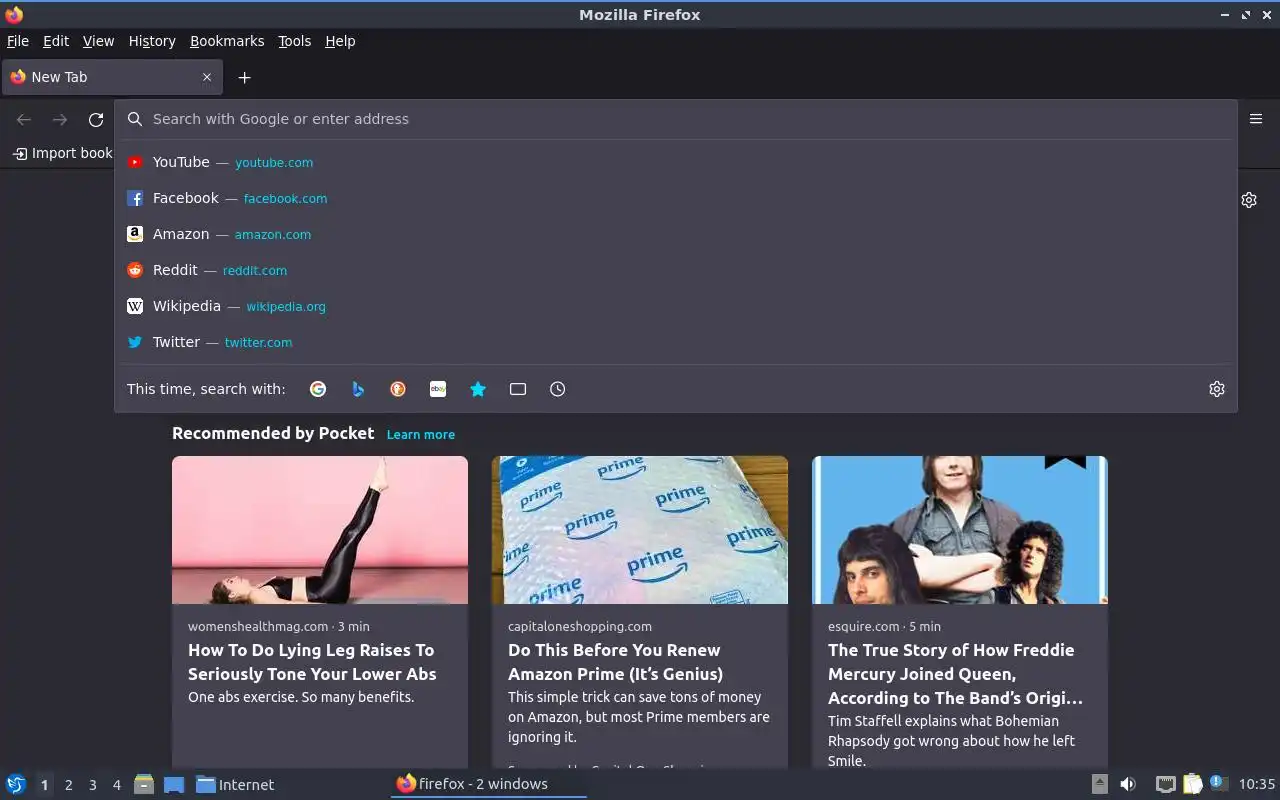Open the Bookmarks menu
1280x800 pixels.
coord(227,41)
